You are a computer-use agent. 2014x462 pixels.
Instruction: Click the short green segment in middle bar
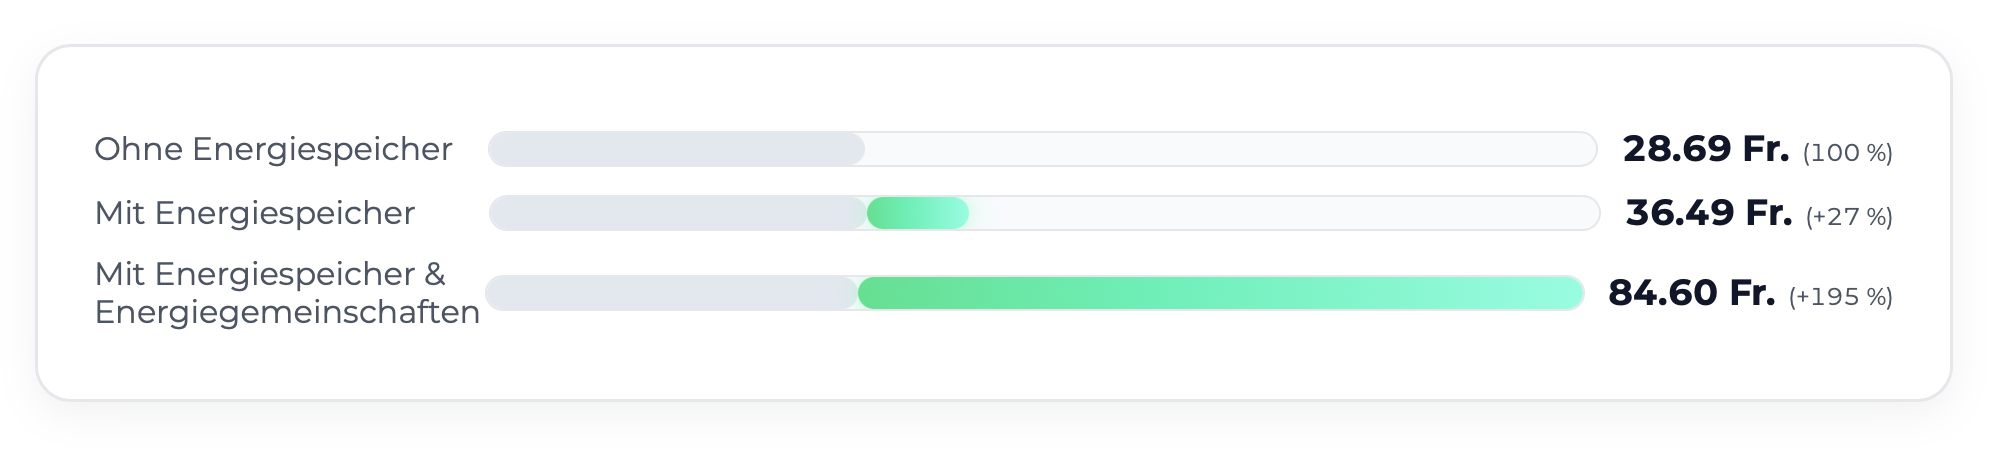[x=917, y=213]
